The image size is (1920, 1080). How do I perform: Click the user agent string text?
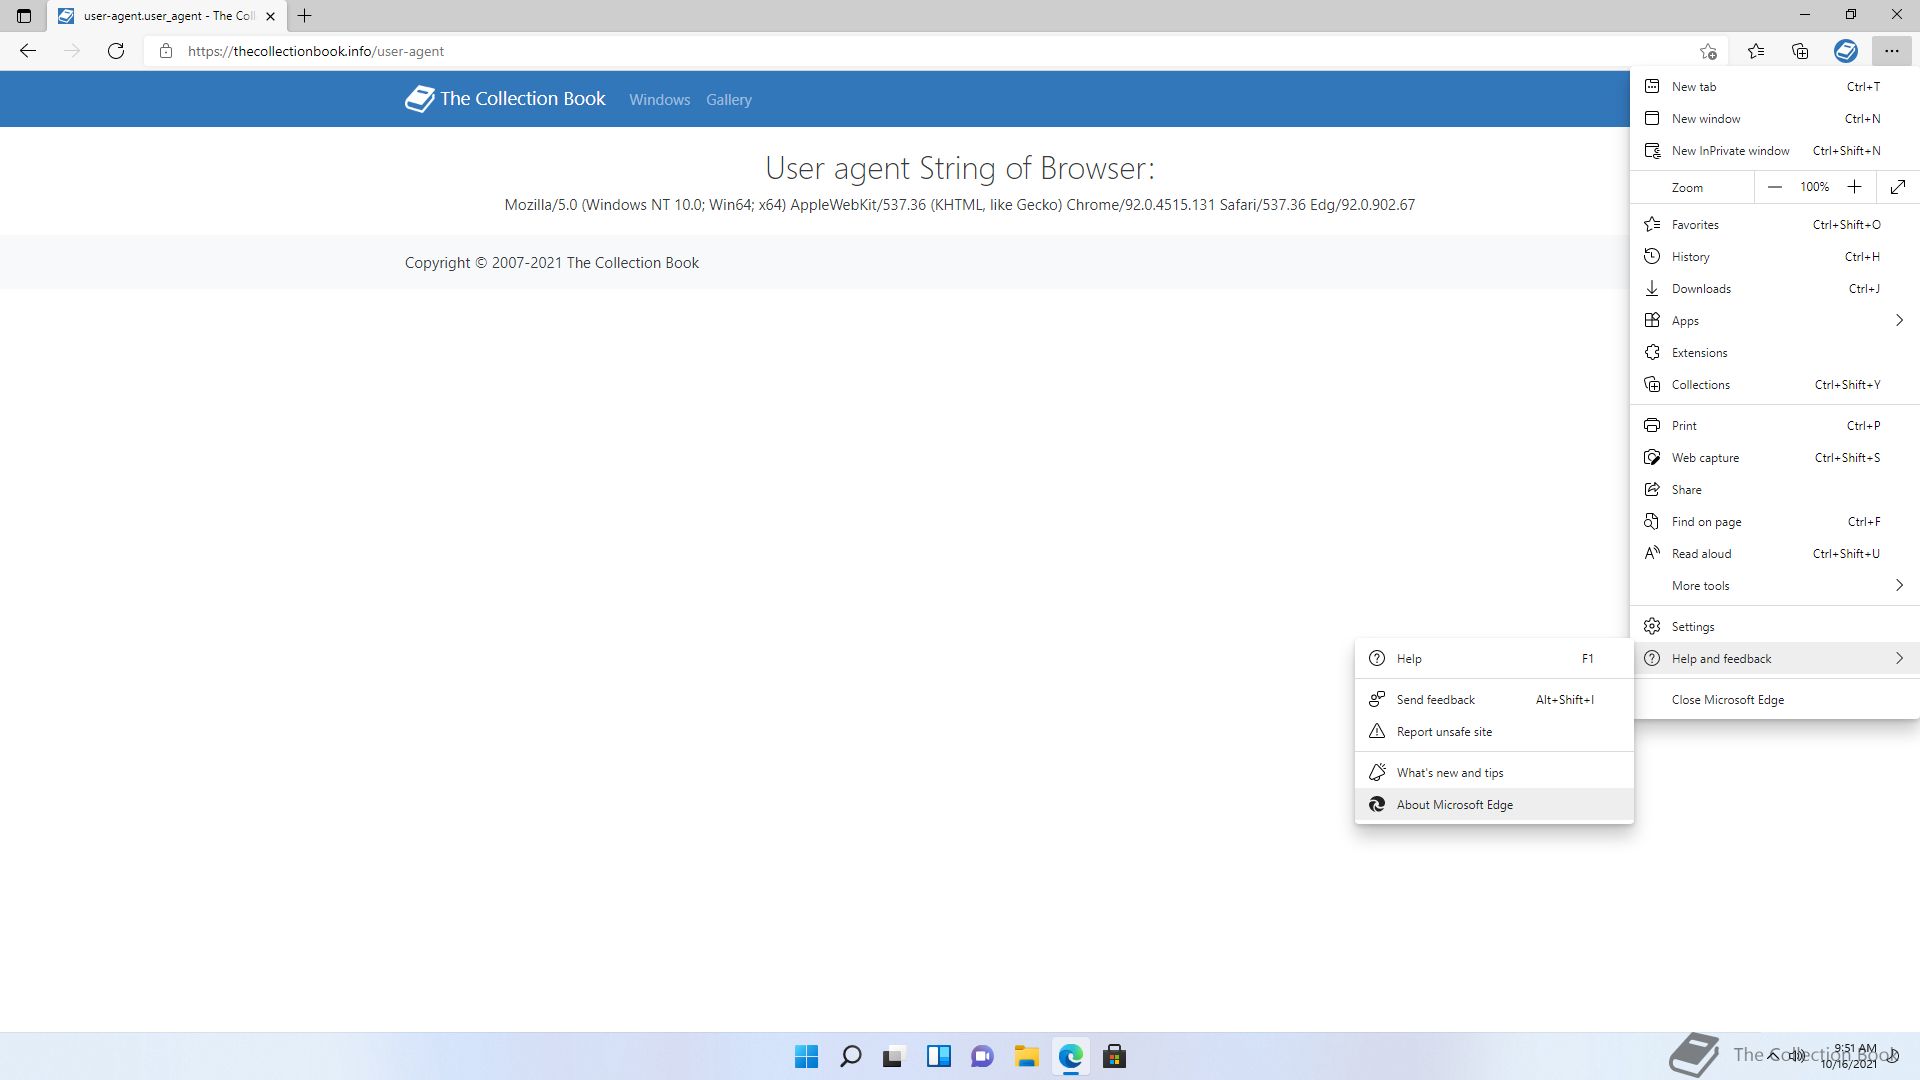click(x=959, y=205)
